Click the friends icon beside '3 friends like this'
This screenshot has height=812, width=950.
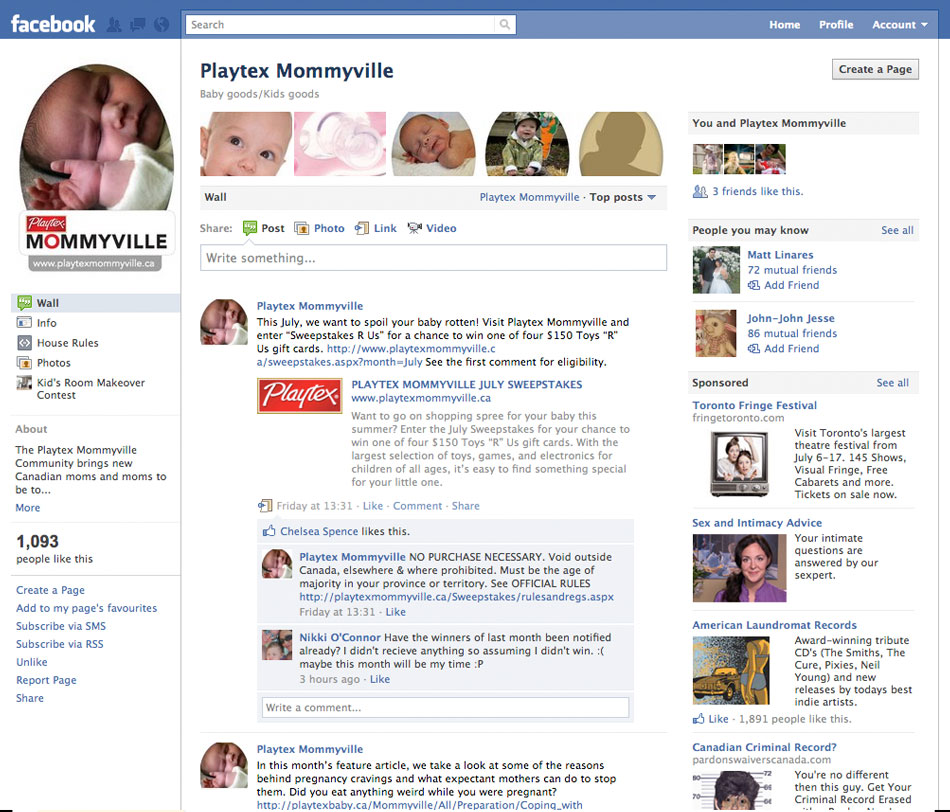tap(700, 191)
